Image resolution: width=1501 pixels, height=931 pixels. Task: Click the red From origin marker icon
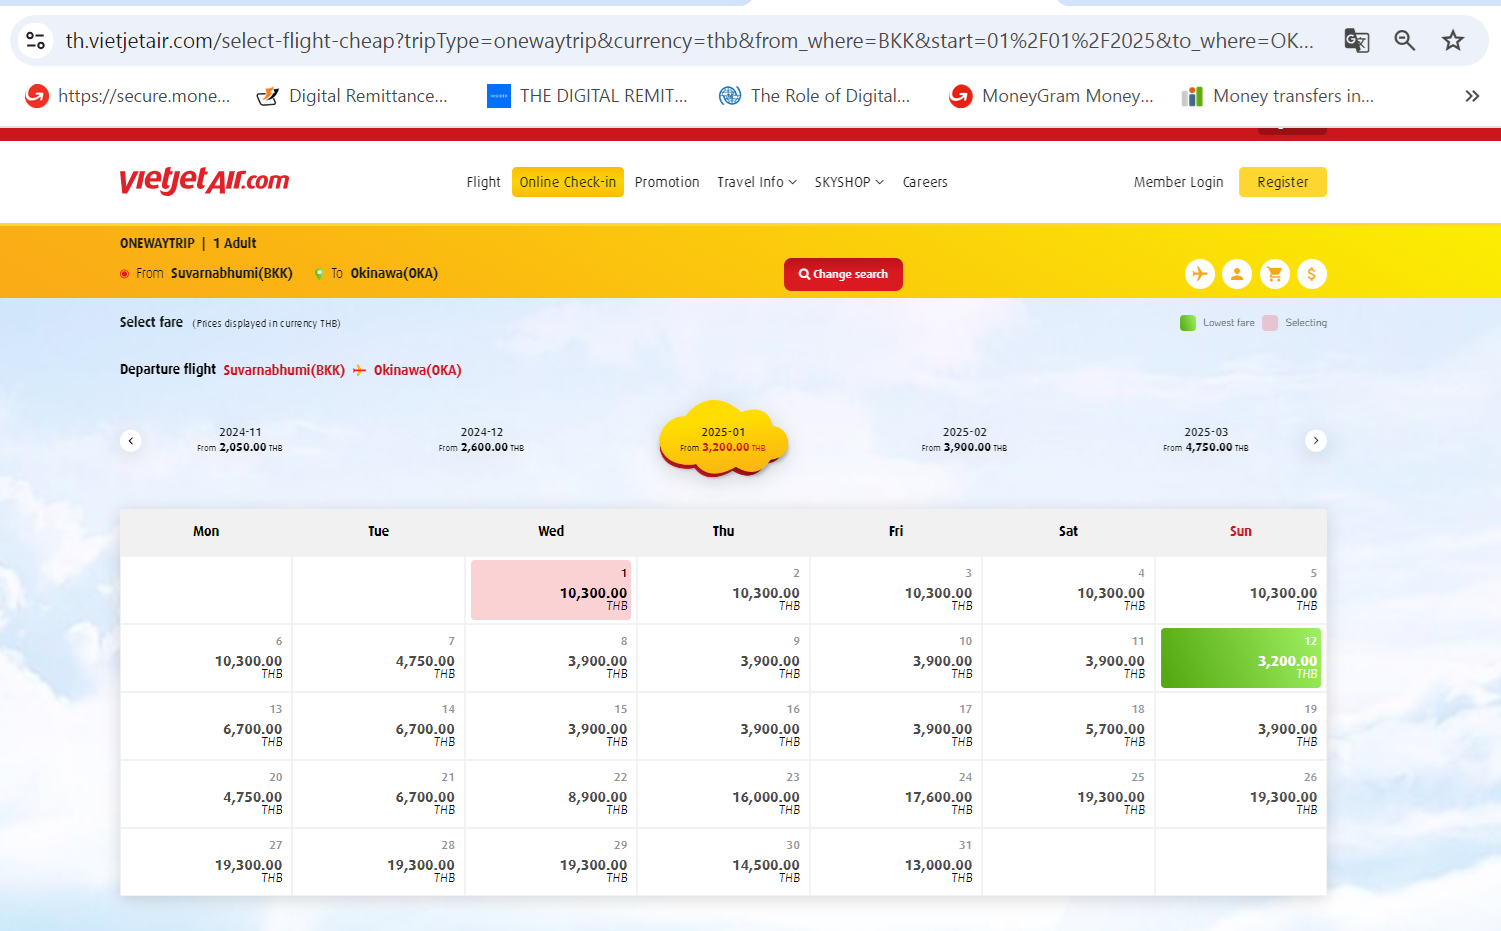point(124,274)
